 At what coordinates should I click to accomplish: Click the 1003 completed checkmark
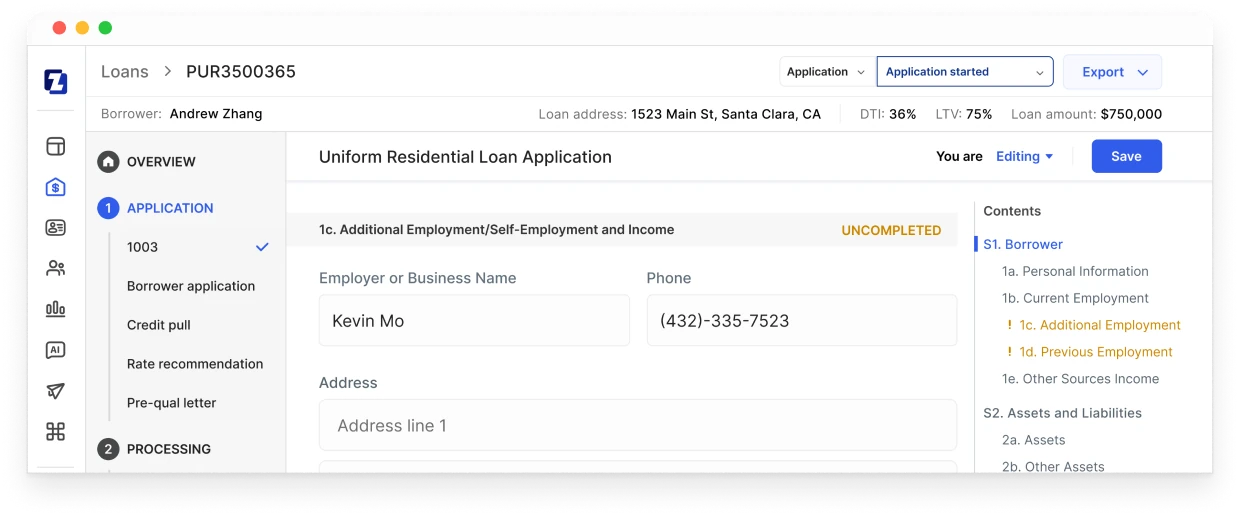click(262, 247)
